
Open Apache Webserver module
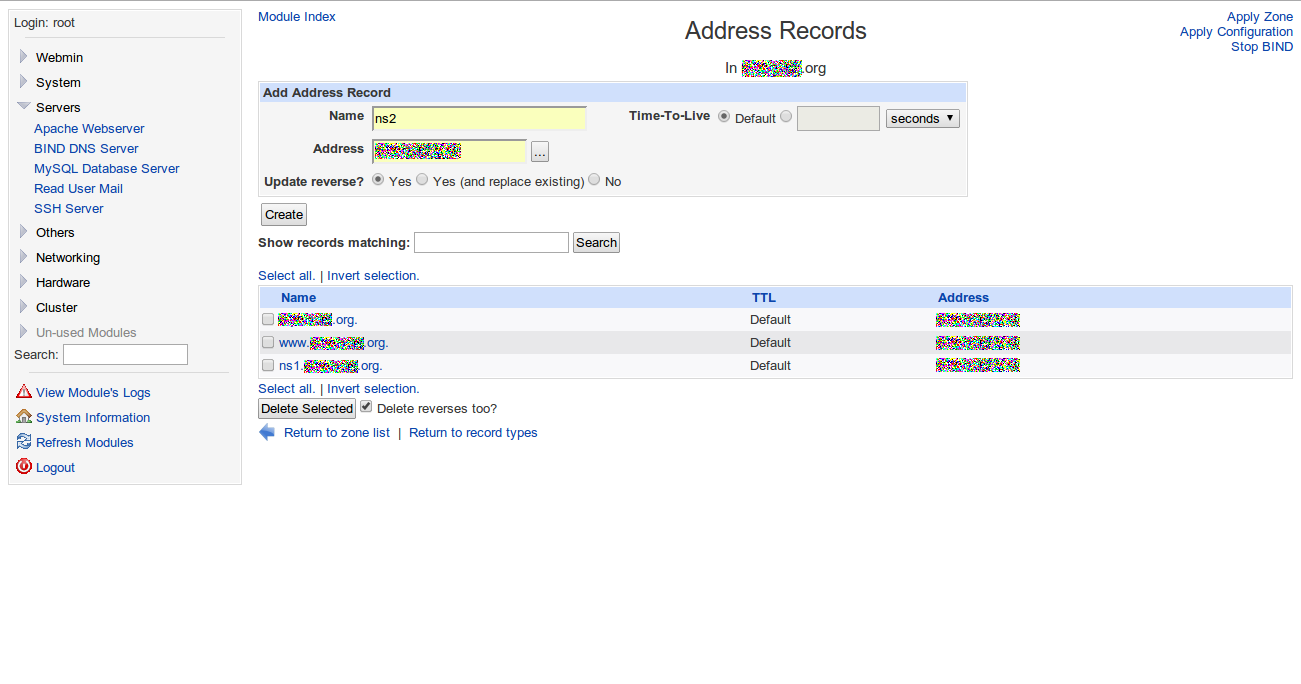(x=89, y=128)
